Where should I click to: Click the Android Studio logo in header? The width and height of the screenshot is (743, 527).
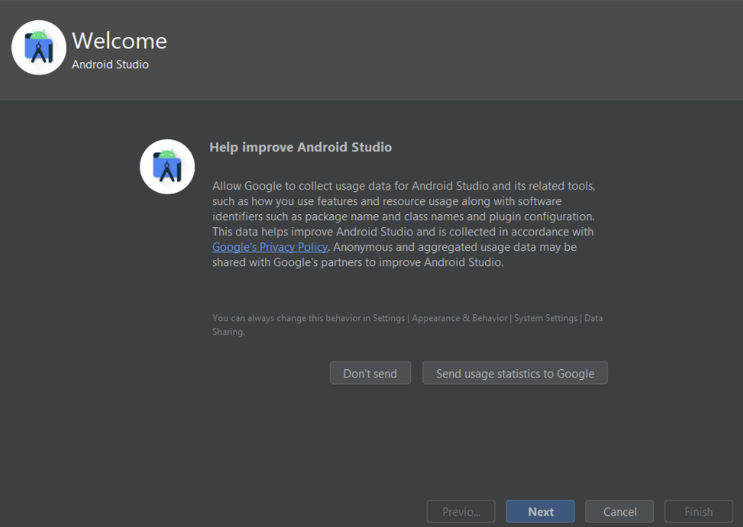[x=38, y=47]
